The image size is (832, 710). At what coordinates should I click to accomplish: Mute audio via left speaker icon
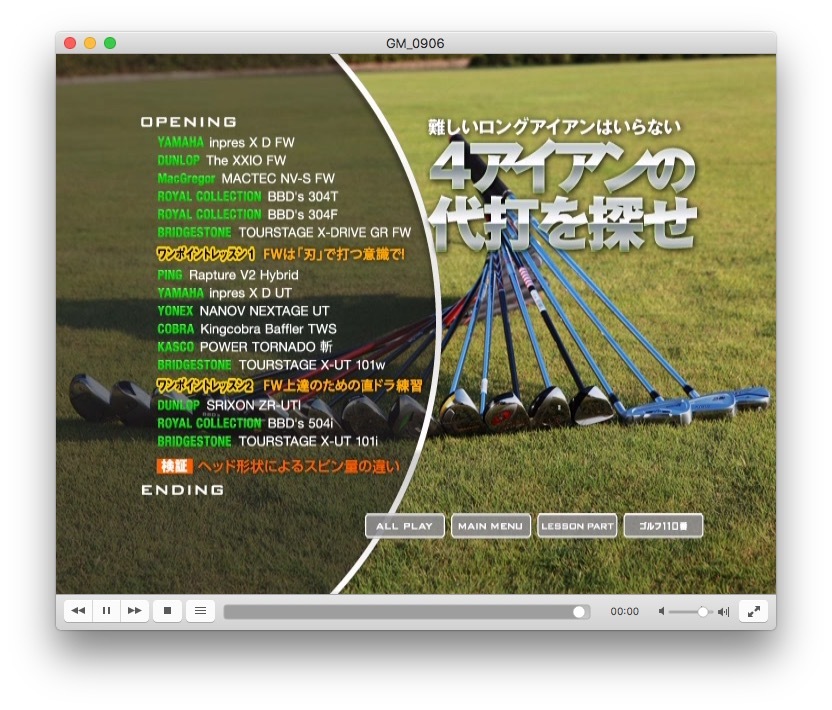tap(662, 611)
